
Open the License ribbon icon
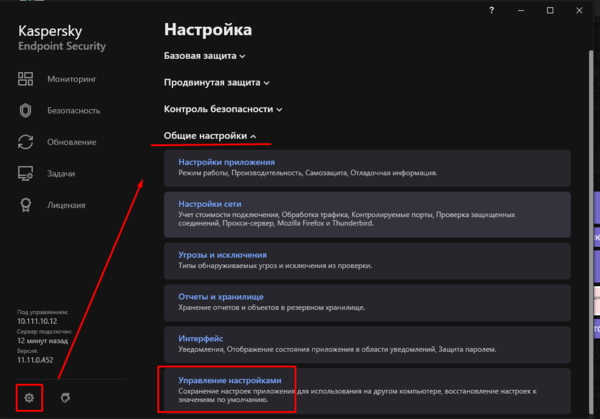pos(28,205)
